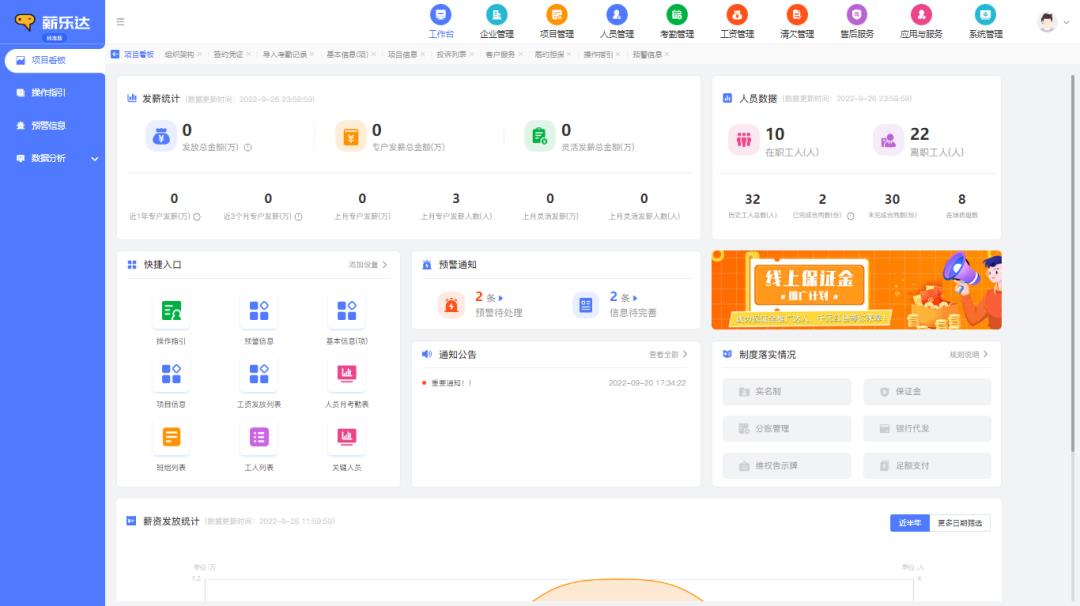Switch to the 签约凭证 tab
1080x606 pixels.
click(x=228, y=54)
